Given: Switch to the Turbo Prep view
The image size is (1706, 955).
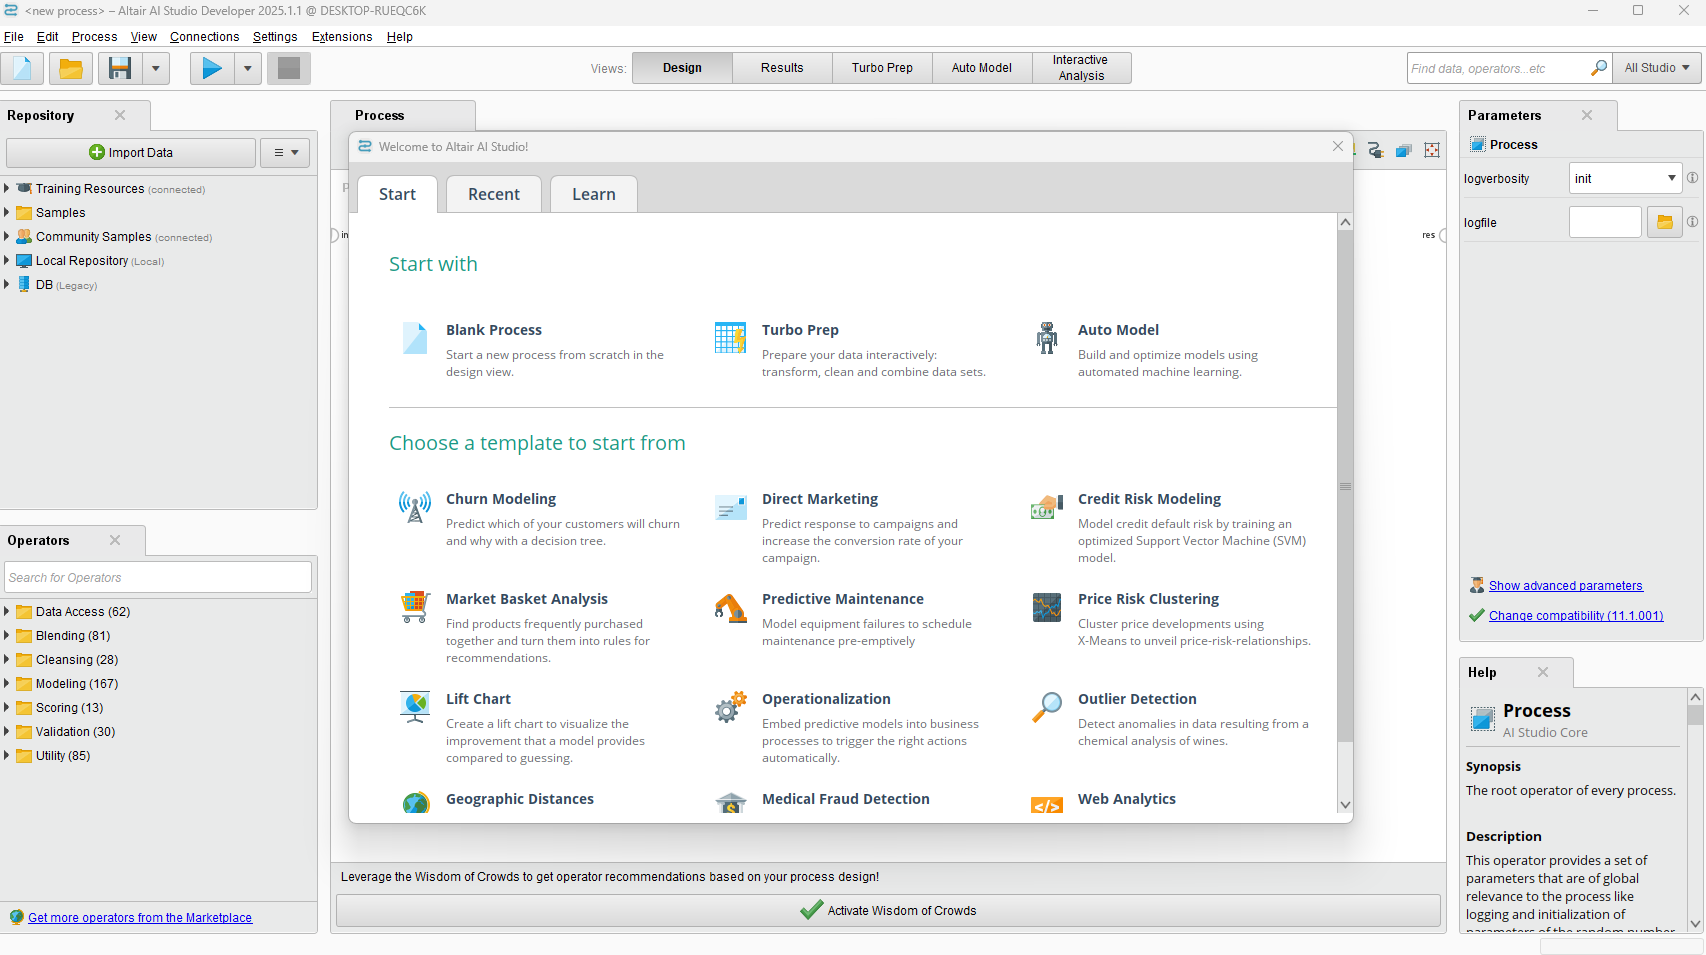Looking at the screenshot, I should (882, 68).
